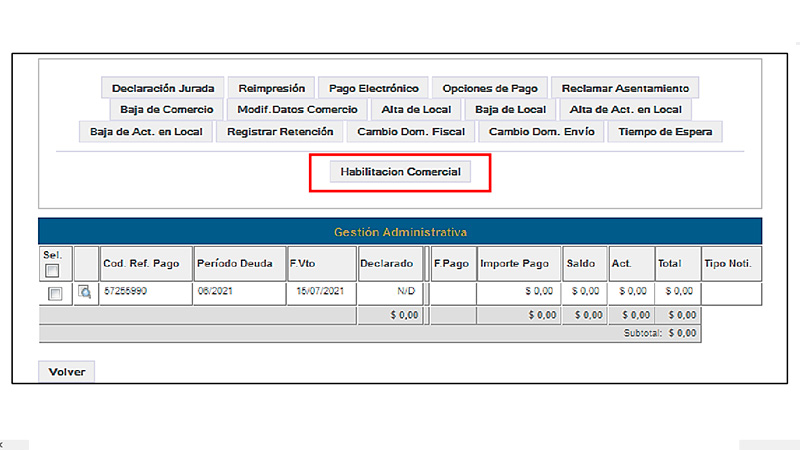Toggle the select-all checkbox under Sel.
Image resolution: width=800 pixels, height=450 pixels.
(x=52, y=271)
